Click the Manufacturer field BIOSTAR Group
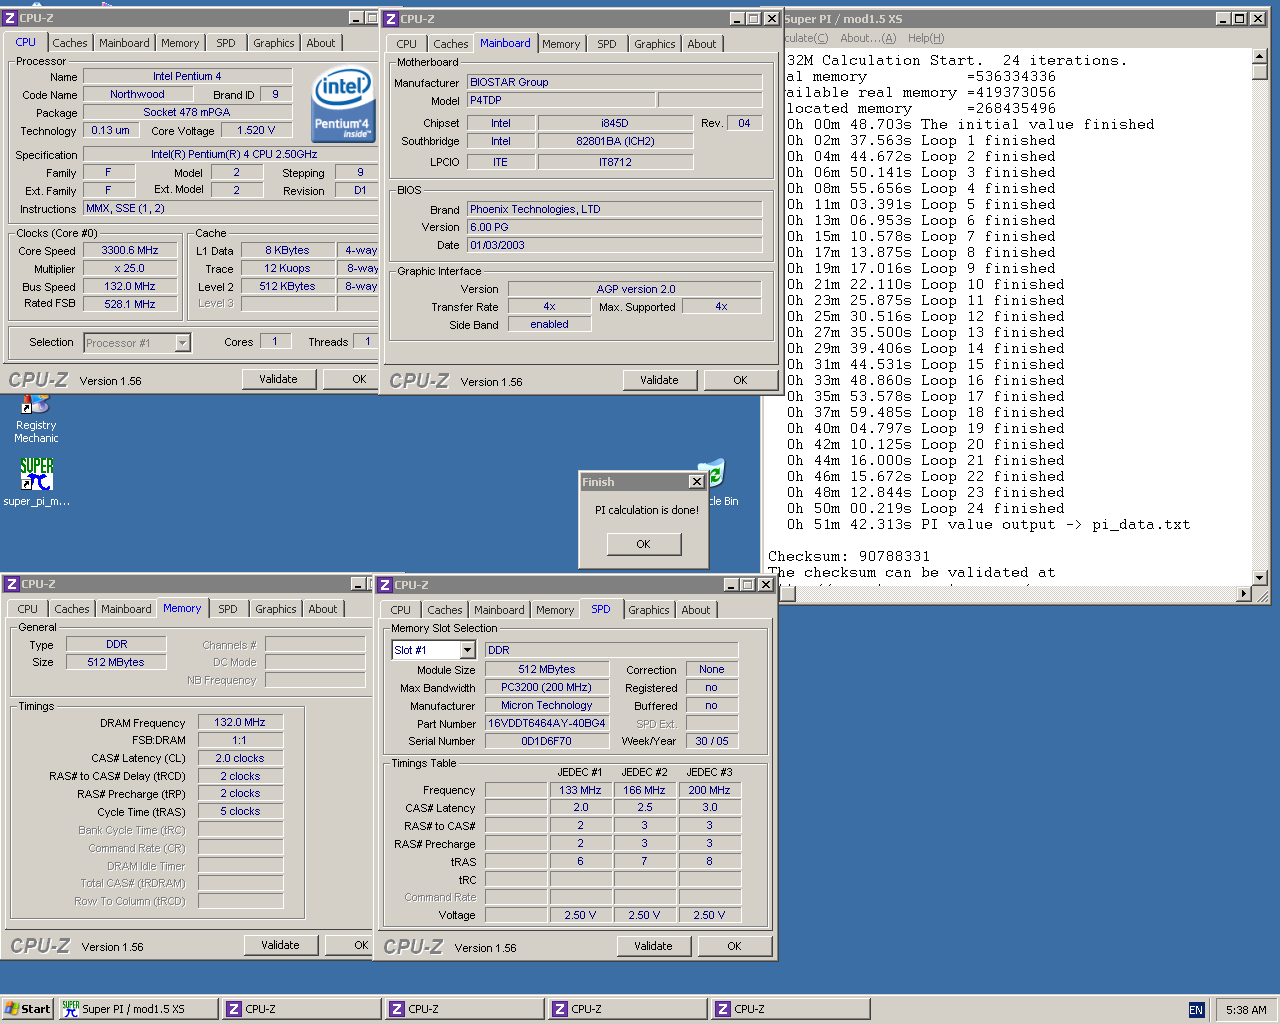Viewport: 1280px width, 1024px height. pos(614,82)
